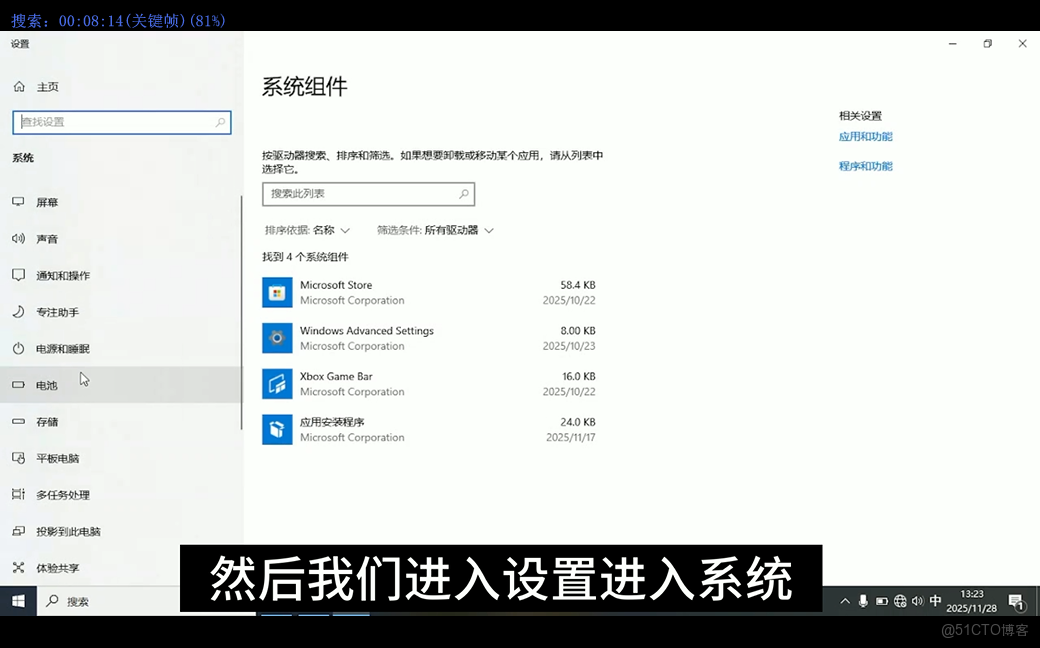1040x648 pixels.
Task: Click the Microsoft Store app icon
Action: tap(277, 292)
